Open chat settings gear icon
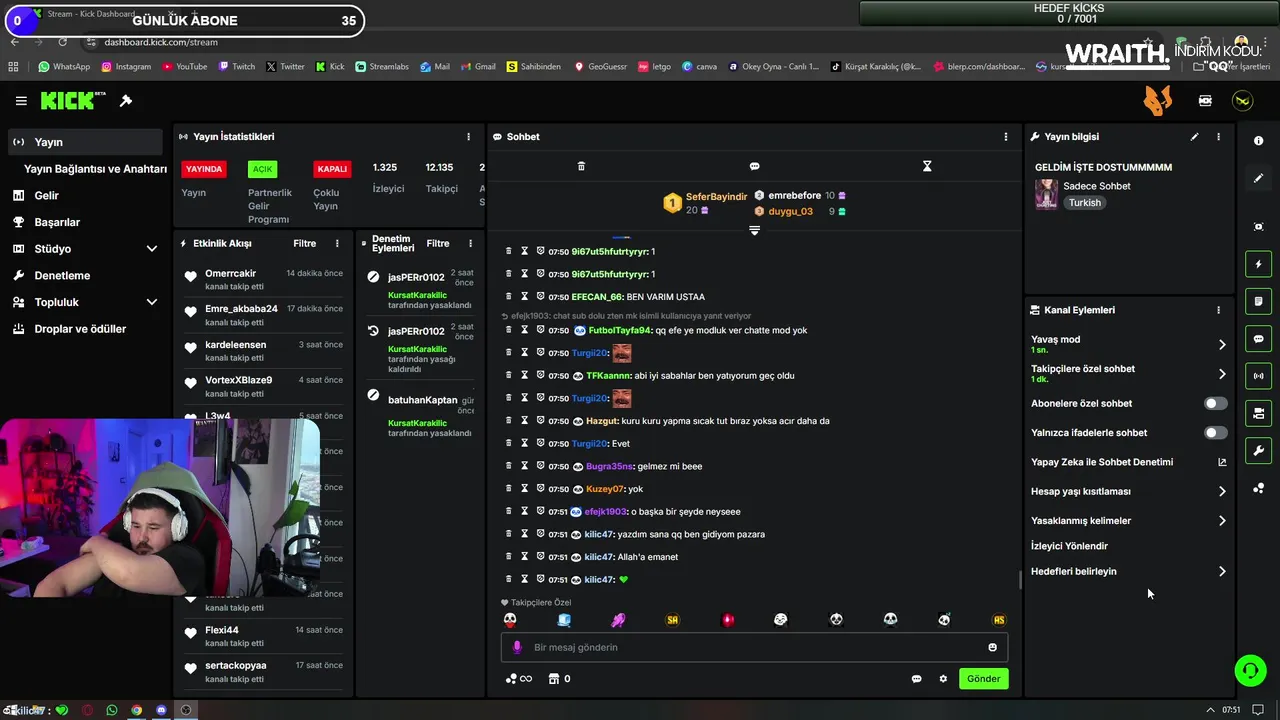 click(943, 679)
